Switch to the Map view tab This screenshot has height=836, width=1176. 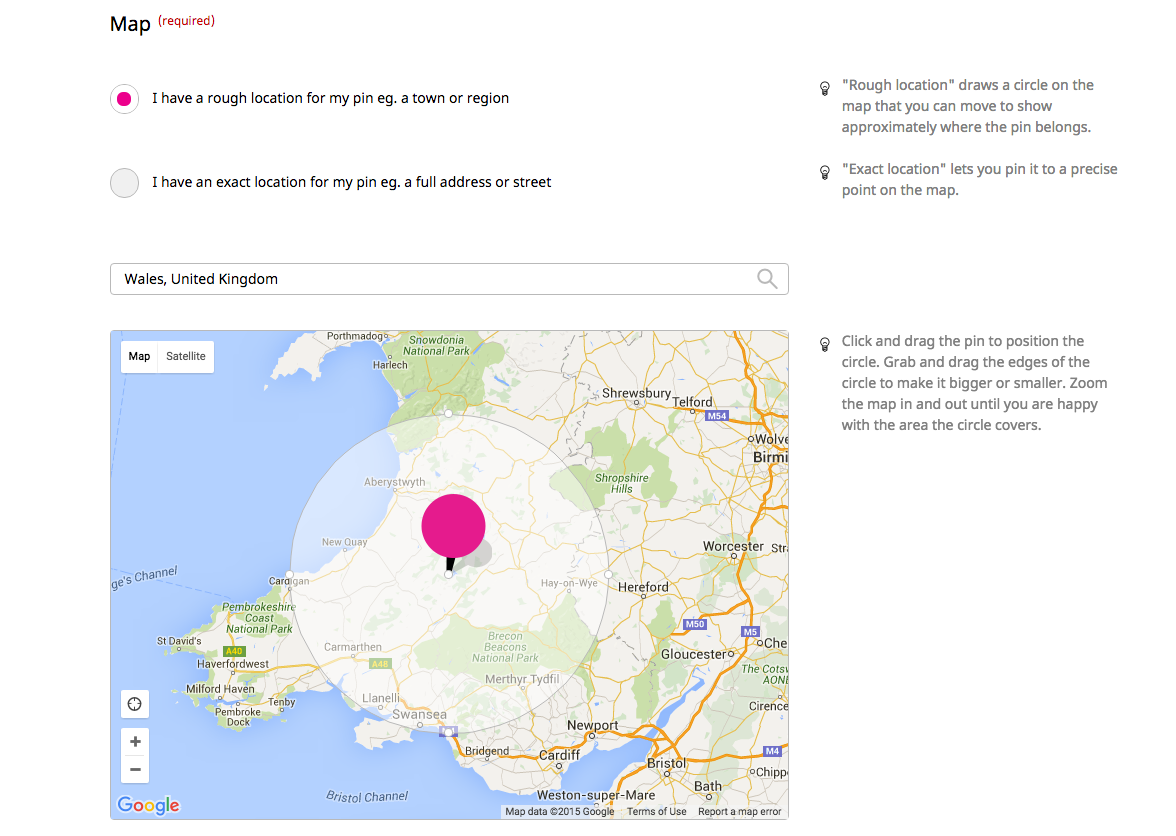[139, 356]
